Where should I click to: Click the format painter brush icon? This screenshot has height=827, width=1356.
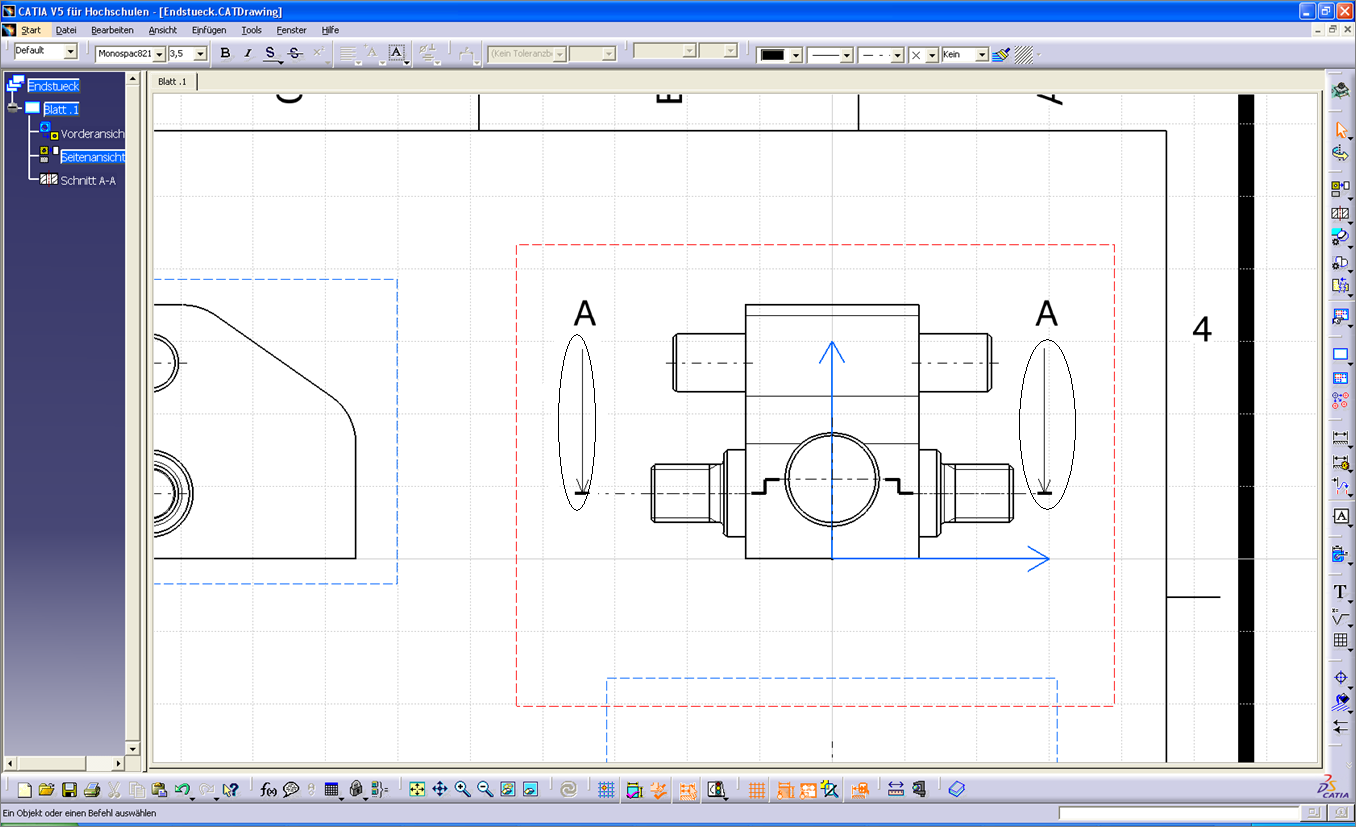(1001, 54)
